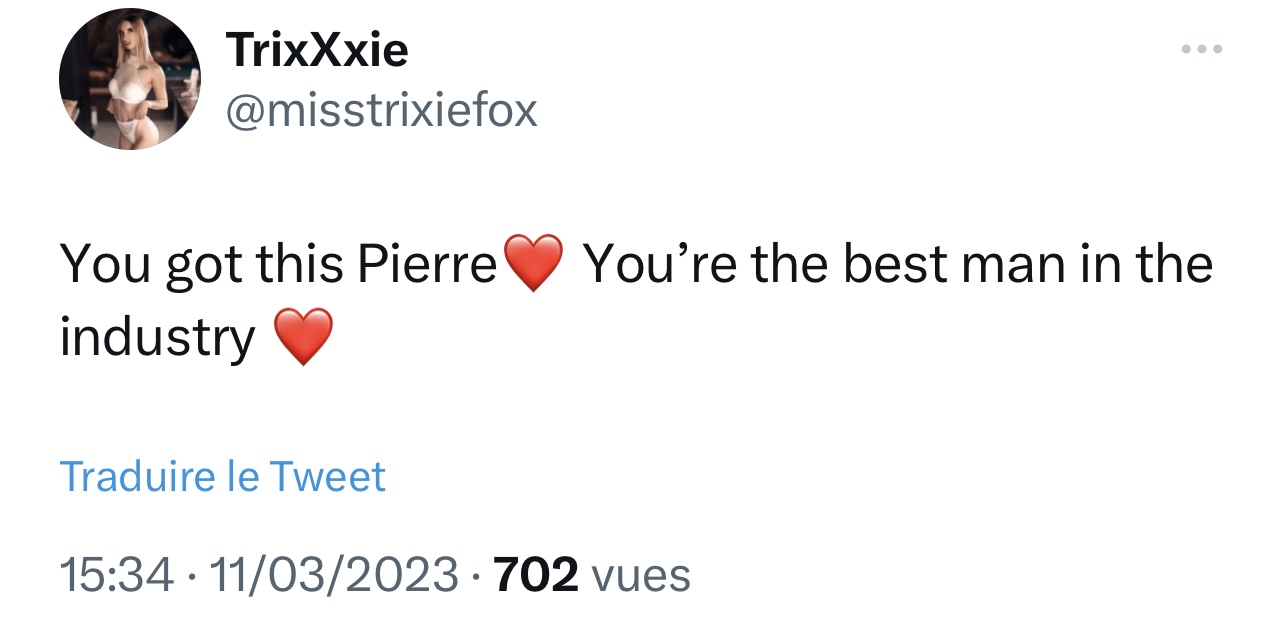1267x634 pixels.
Task: Click the red heart emoji after Pierre
Action: coord(534,265)
